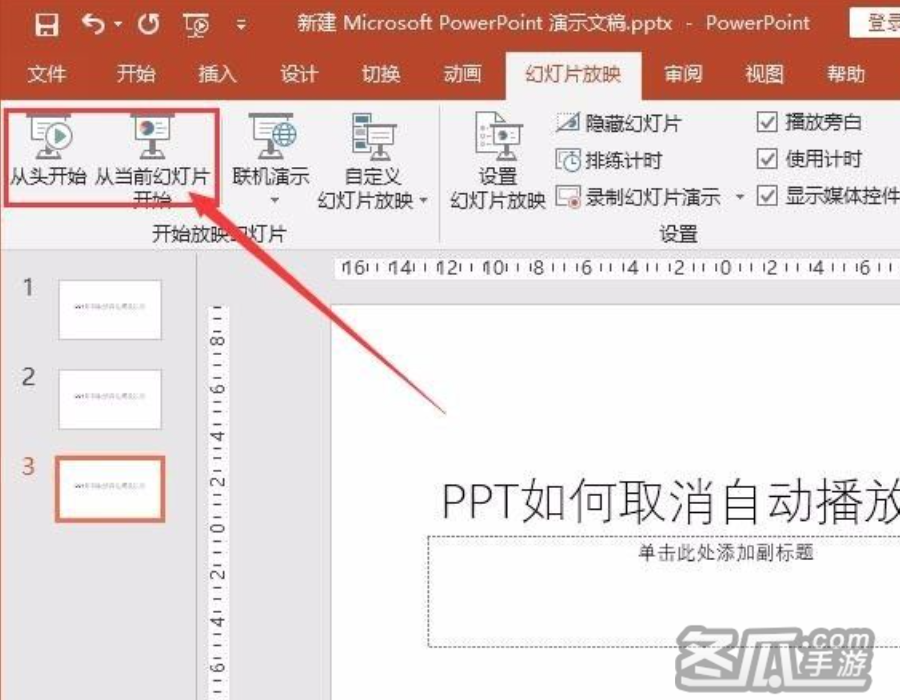900x700 pixels.
Task: Click 隐藏幻灯片 button
Action: coord(619,123)
